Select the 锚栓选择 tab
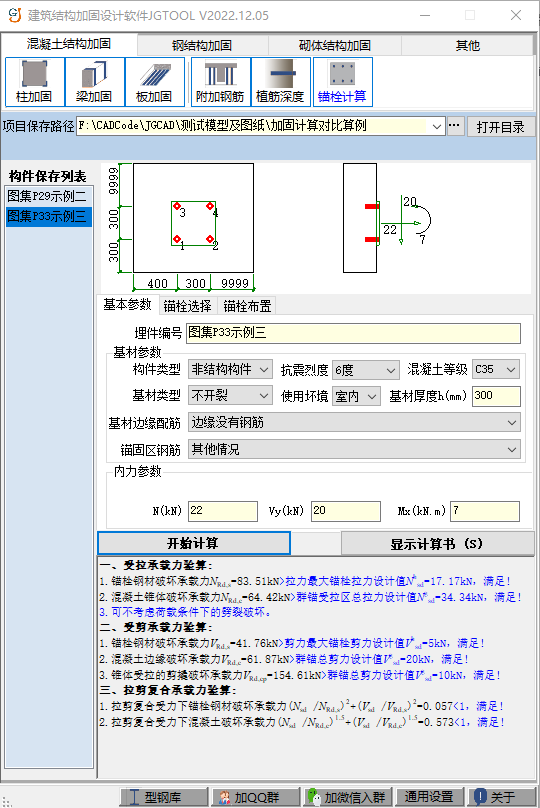540x808 pixels. coord(187,306)
